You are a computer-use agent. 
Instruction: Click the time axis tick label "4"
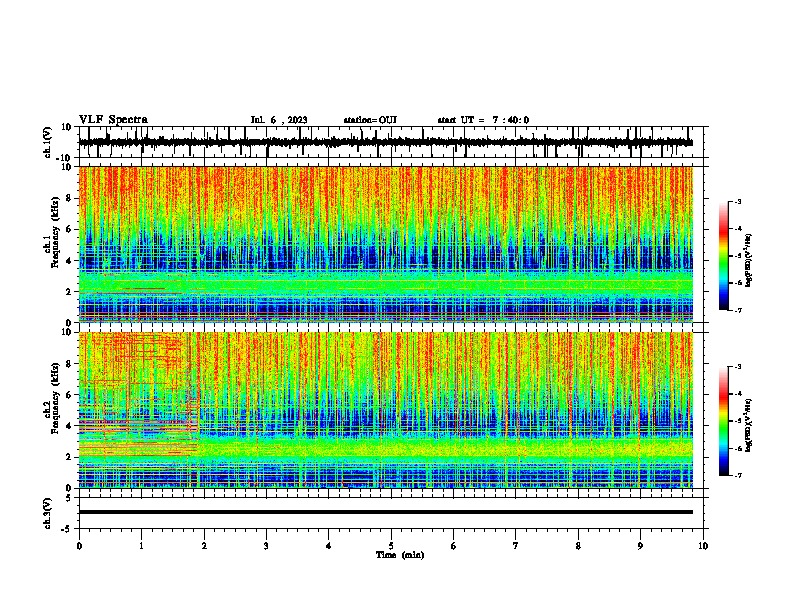(329, 546)
